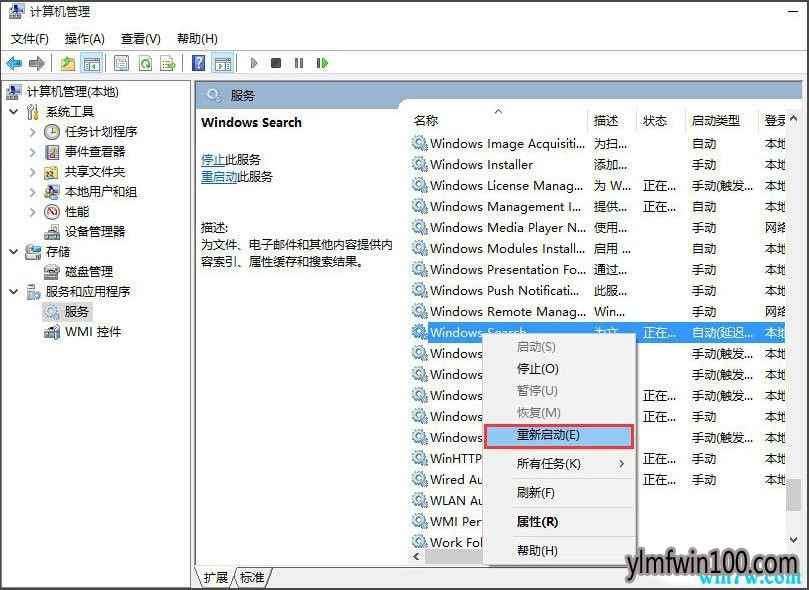Click the Back arrow toolbar icon

point(14,63)
